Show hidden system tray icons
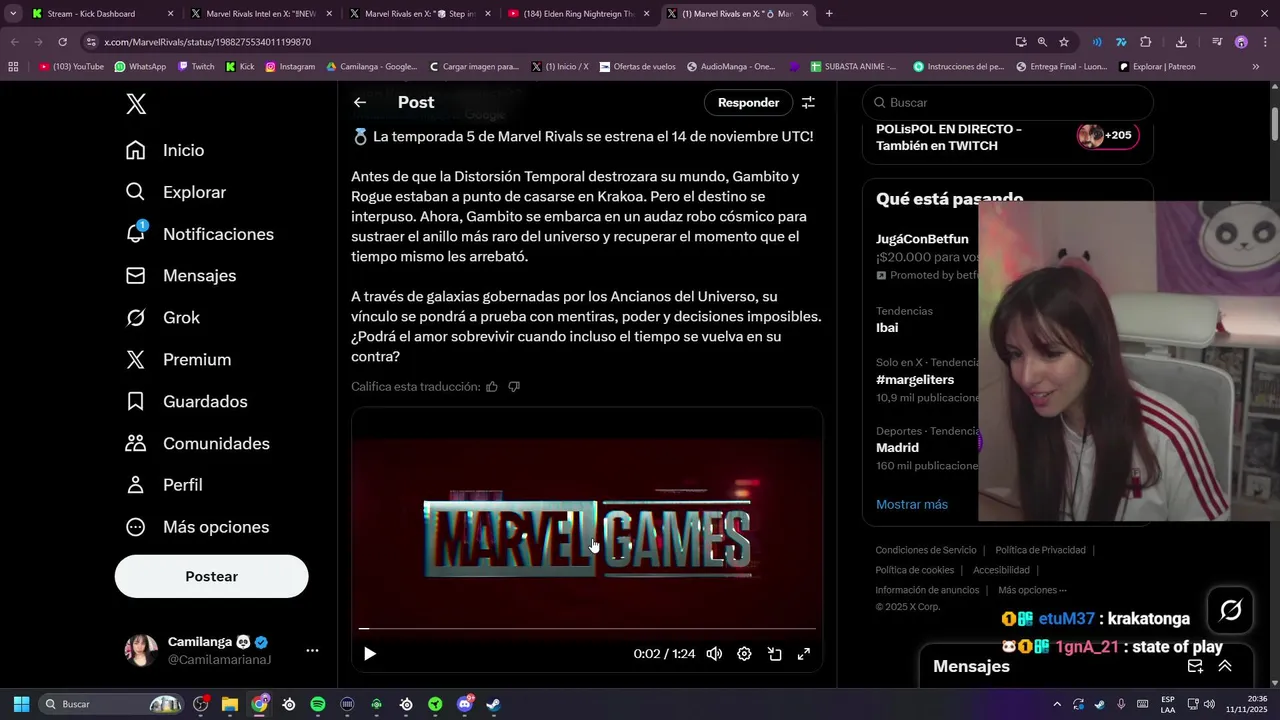1280x720 pixels. pyautogui.click(x=1057, y=704)
